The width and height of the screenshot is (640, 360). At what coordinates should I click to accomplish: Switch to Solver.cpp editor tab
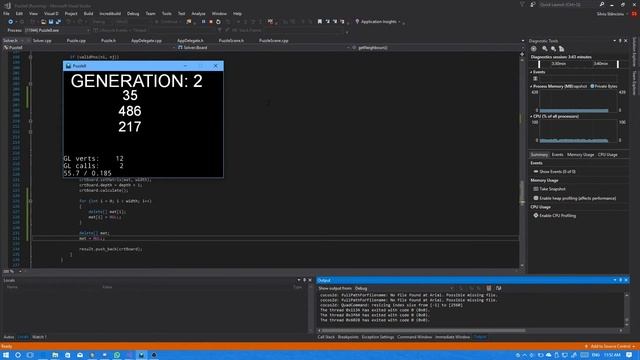[x=42, y=41]
